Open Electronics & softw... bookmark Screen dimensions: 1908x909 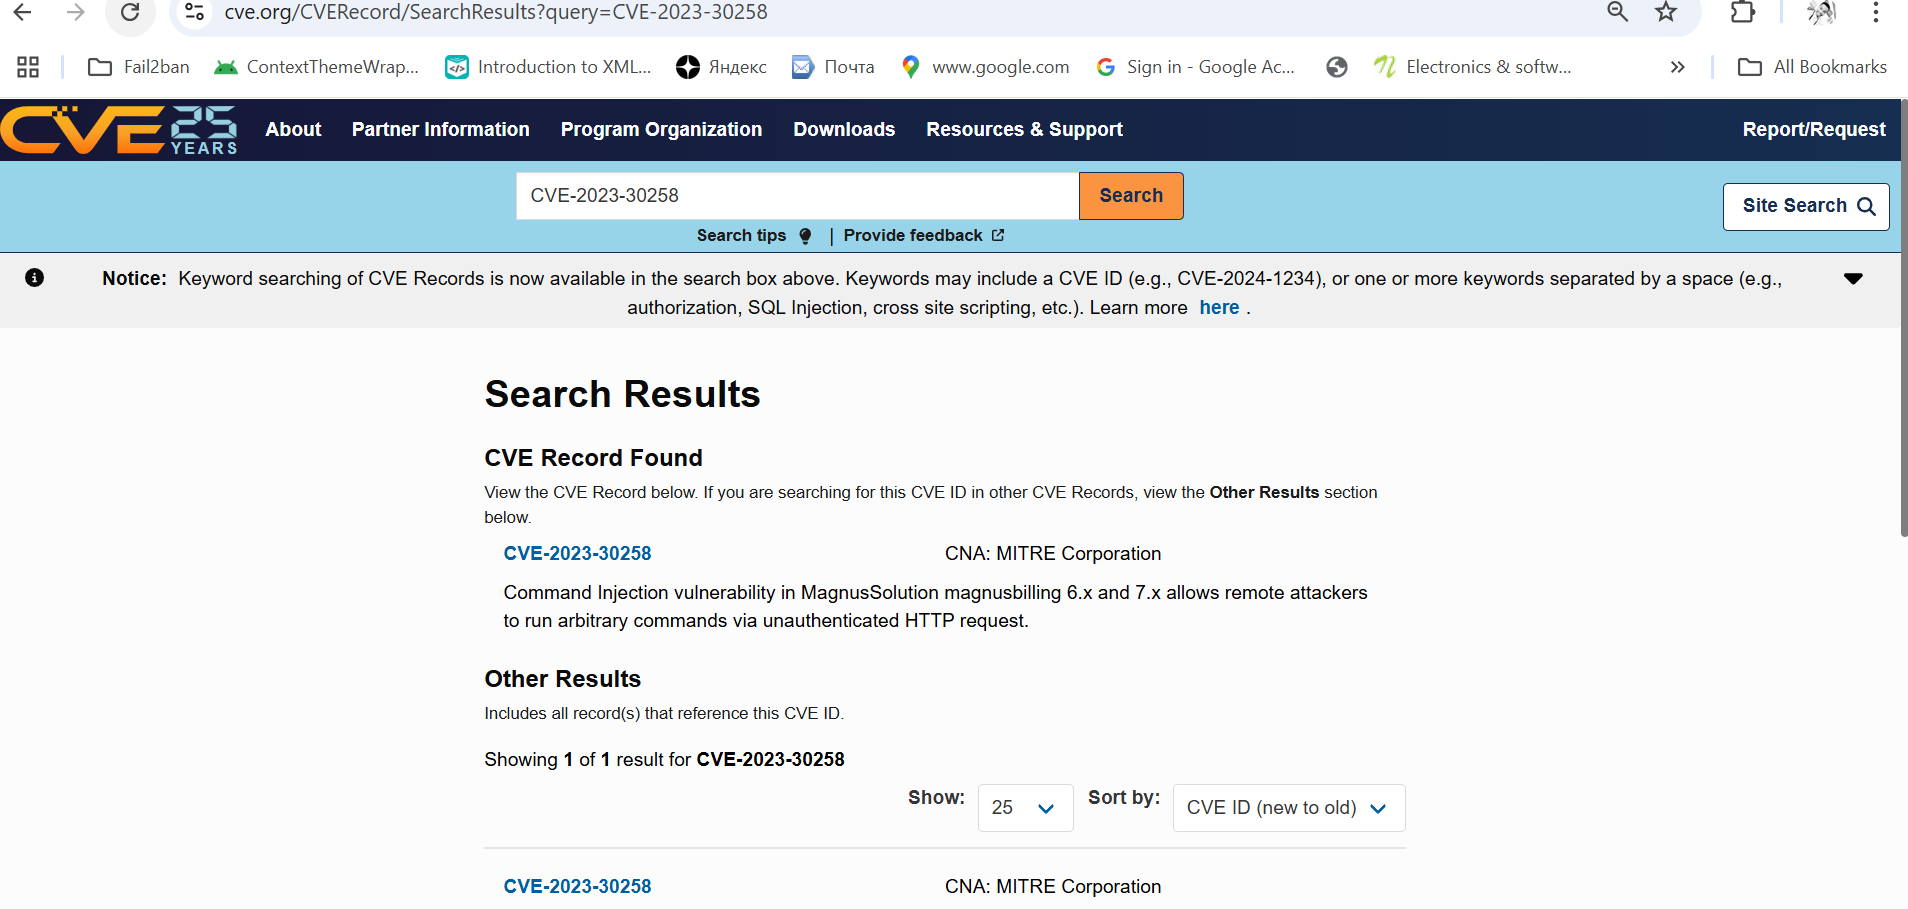(1472, 67)
